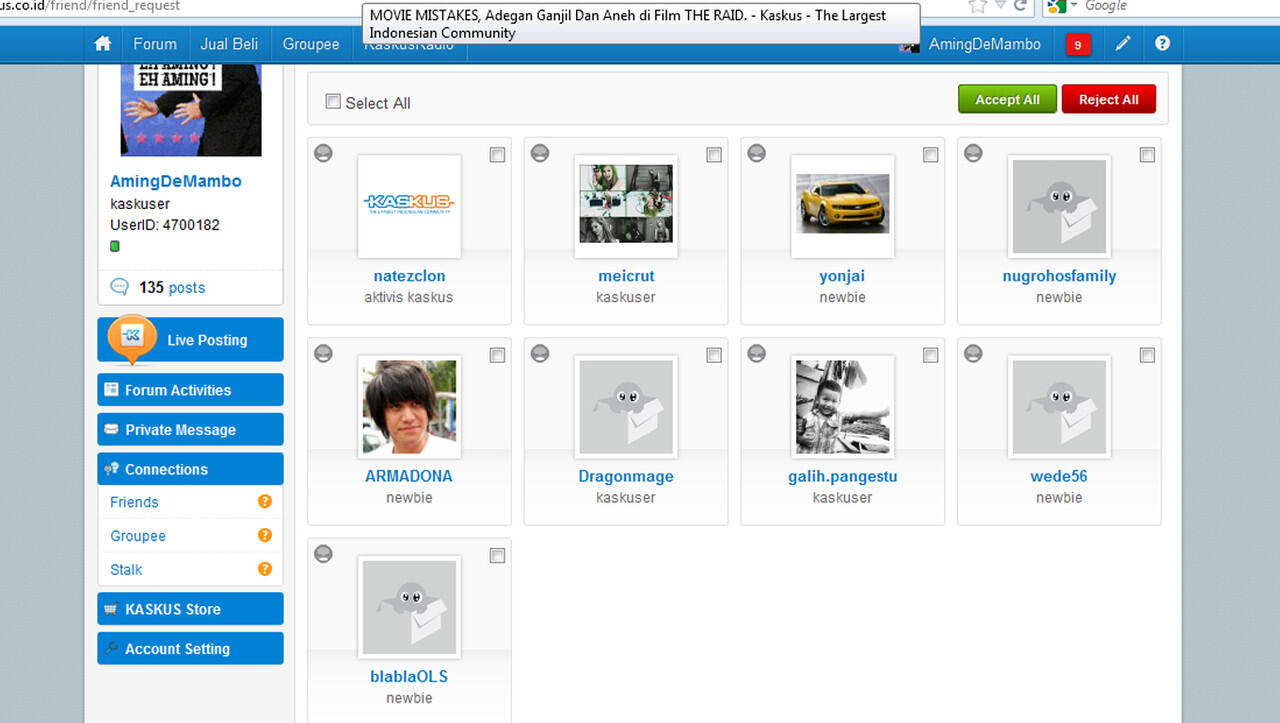Screen dimensions: 1280x723
Task: Check the nugrohosfamily request checkbox
Action: coord(1147,155)
